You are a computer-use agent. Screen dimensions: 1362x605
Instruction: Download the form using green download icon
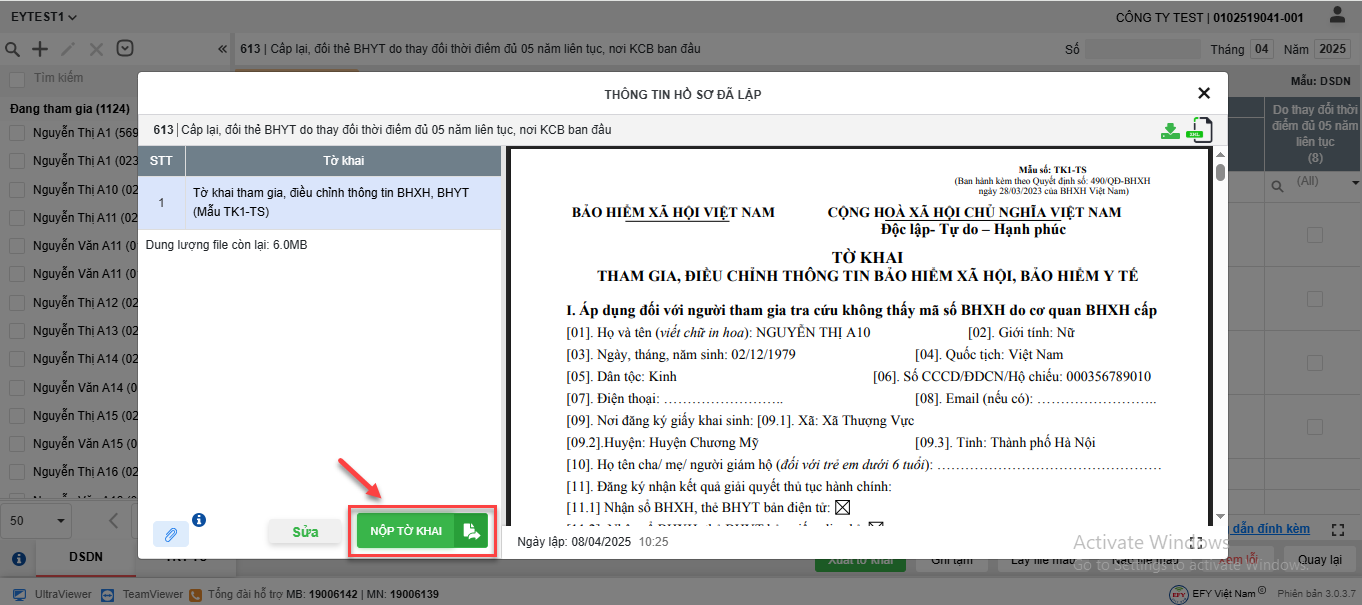click(x=1170, y=131)
